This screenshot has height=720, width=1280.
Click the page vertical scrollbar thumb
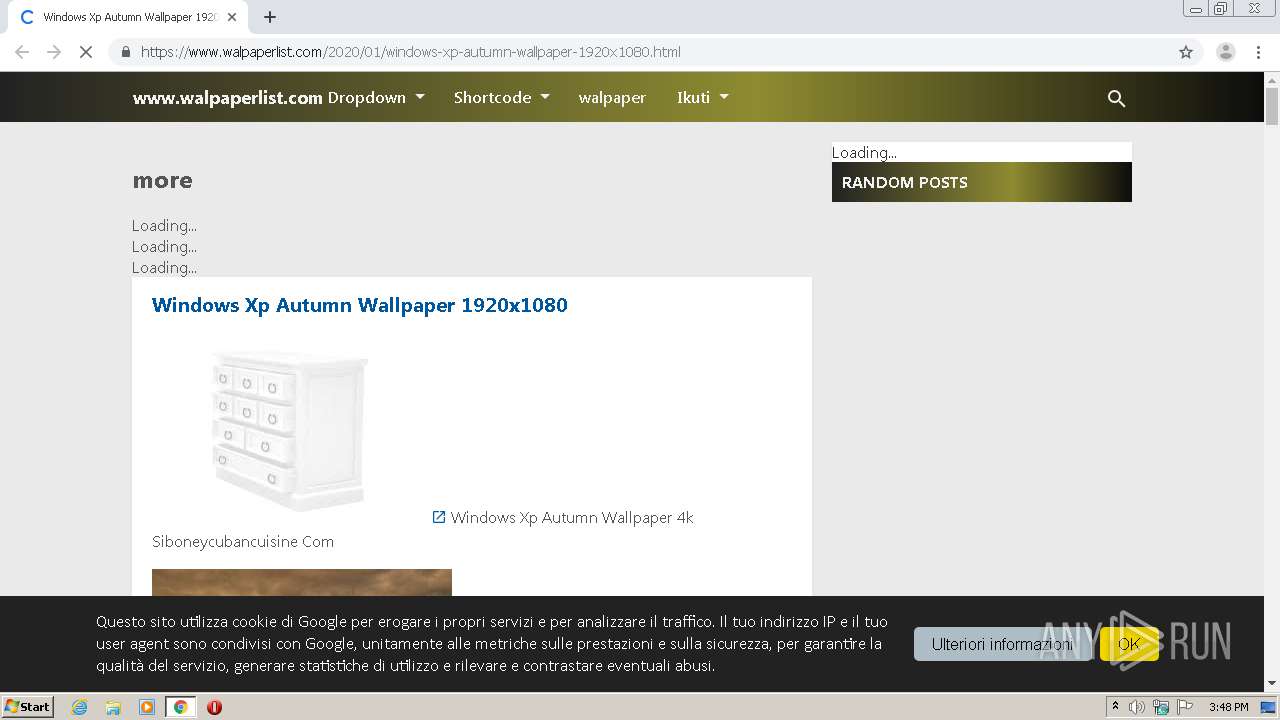(1272, 105)
